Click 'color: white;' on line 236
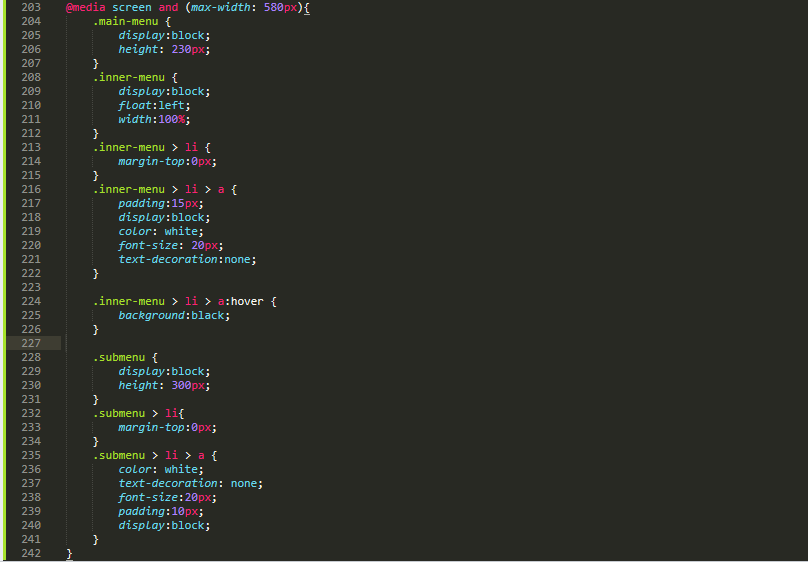This screenshot has width=808, height=562. tap(161, 470)
